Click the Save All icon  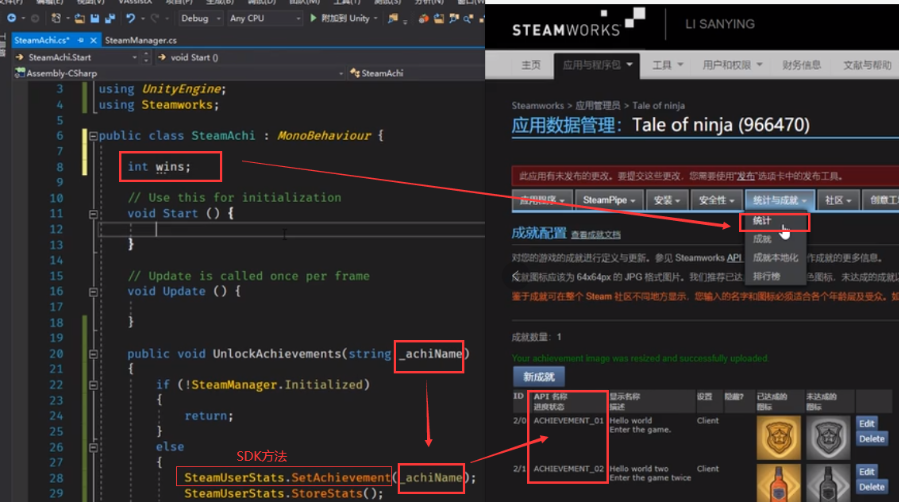[110, 18]
